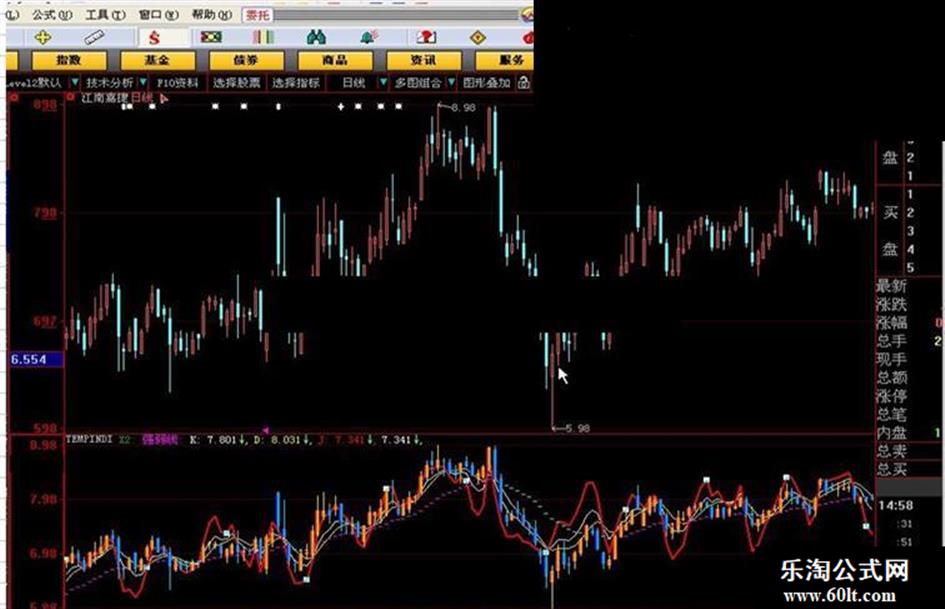Open the 工具 menu
This screenshot has height=609, width=945.
point(105,14)
